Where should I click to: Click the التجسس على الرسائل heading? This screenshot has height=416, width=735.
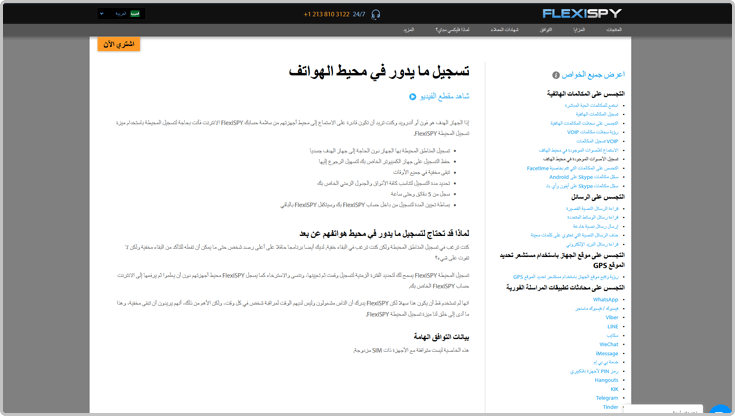coord(598,197)
